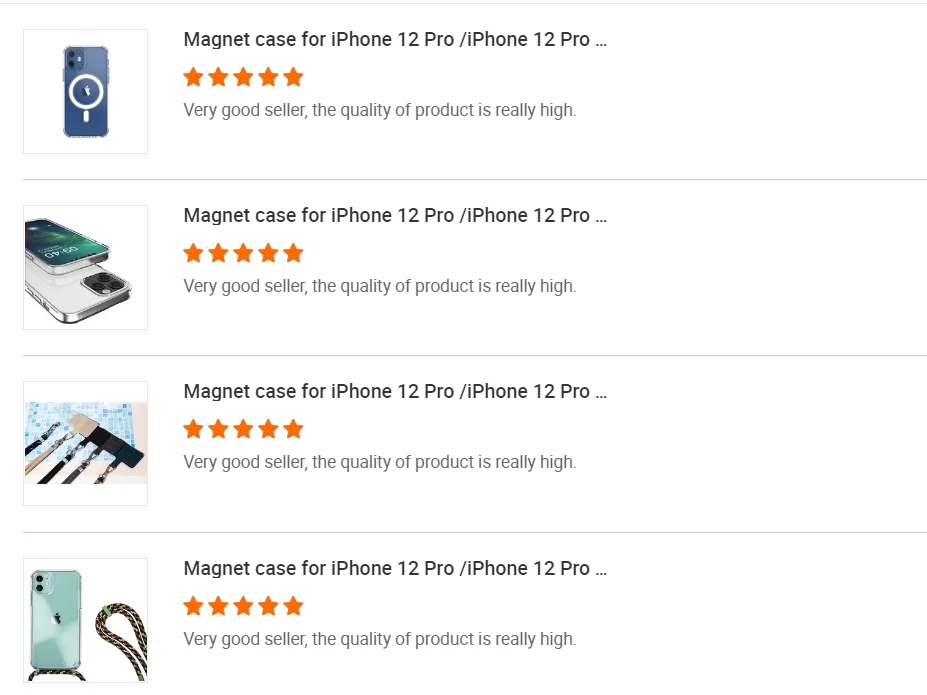Click the first star in the first review
Viewport: 927px width, 695px height.
coord(193,77)
